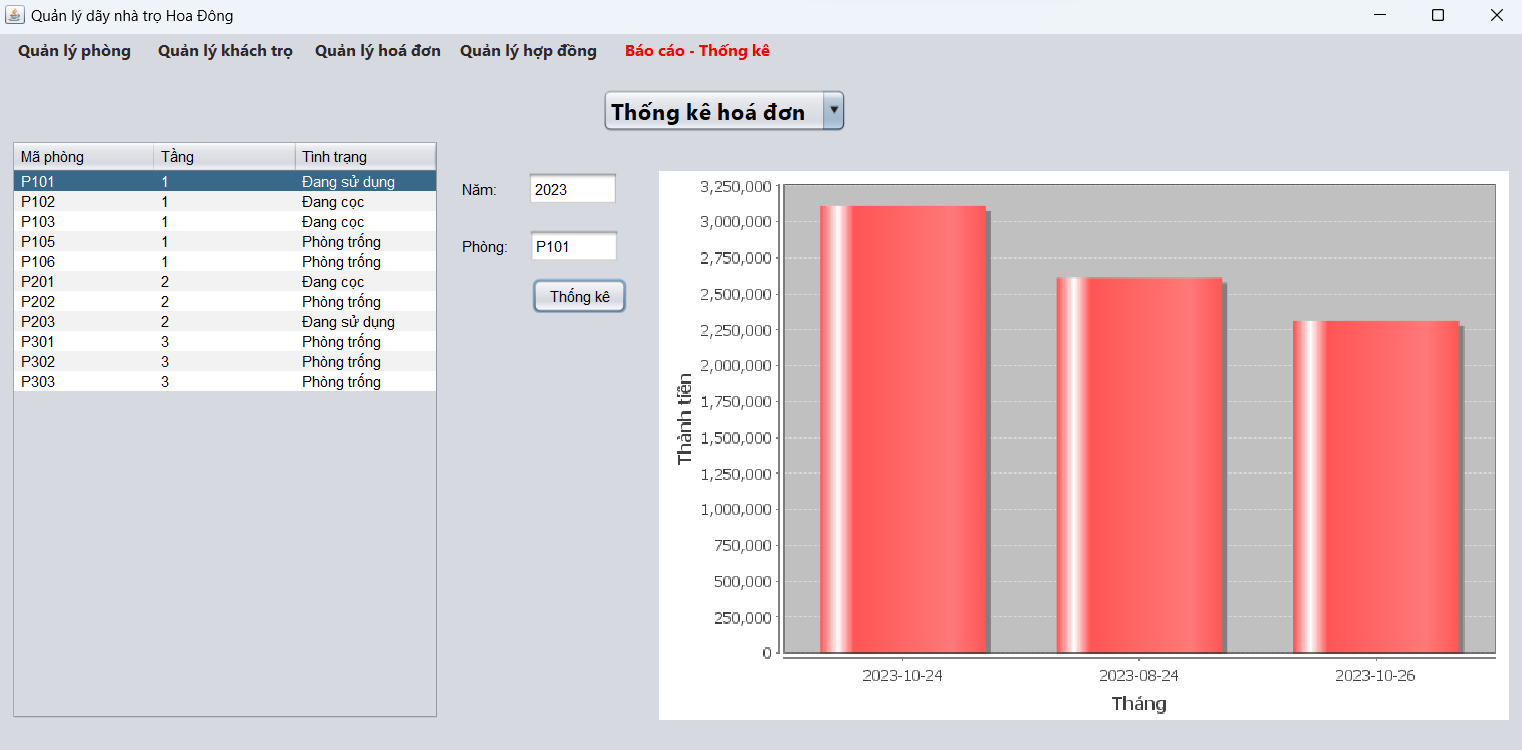Open the Quản lý phòng menu
Image resolution: width=1522 pixels, height=750 pixels.
point(74,51)
